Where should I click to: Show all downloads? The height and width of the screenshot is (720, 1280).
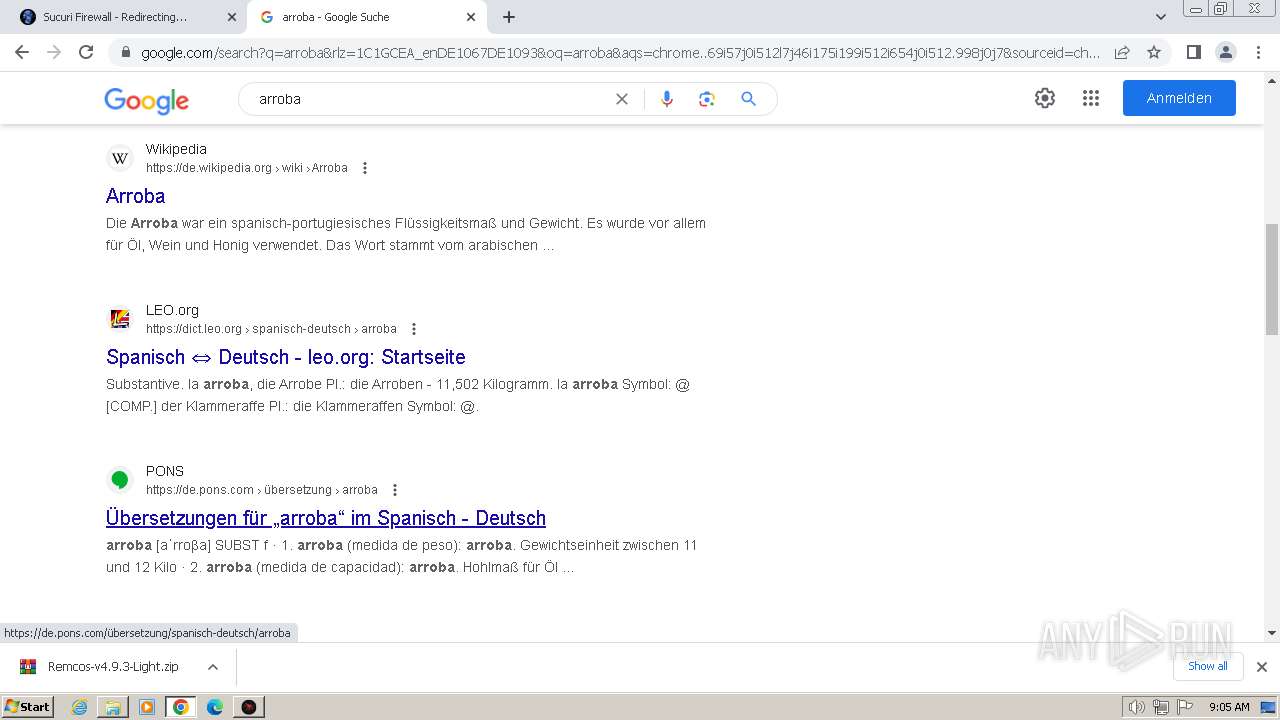[1208, 666]
